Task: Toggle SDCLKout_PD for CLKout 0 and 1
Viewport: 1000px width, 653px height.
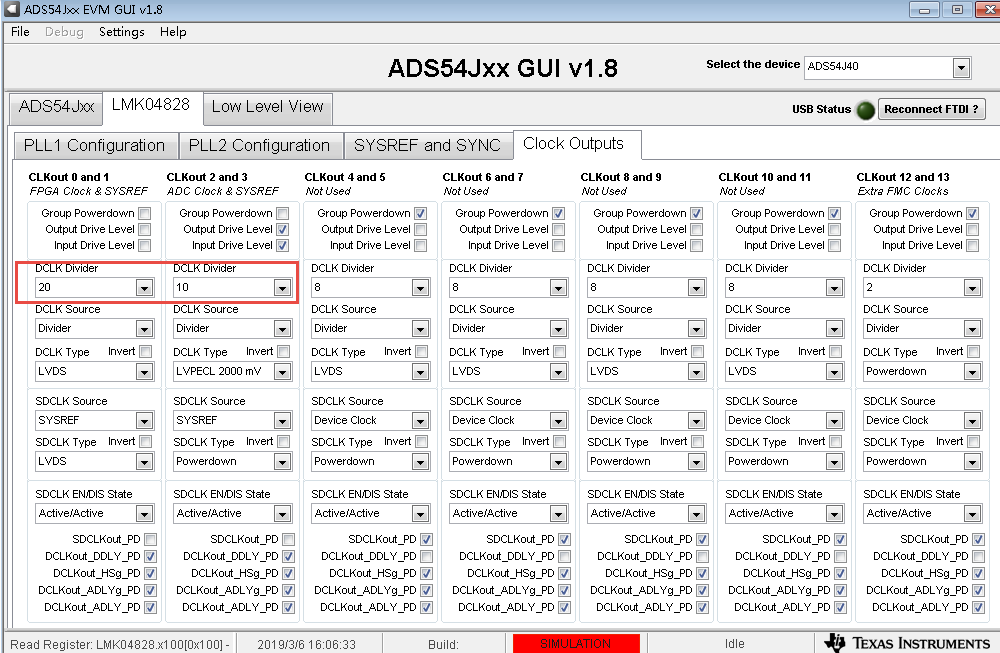Action: click(x=151, y=539)
